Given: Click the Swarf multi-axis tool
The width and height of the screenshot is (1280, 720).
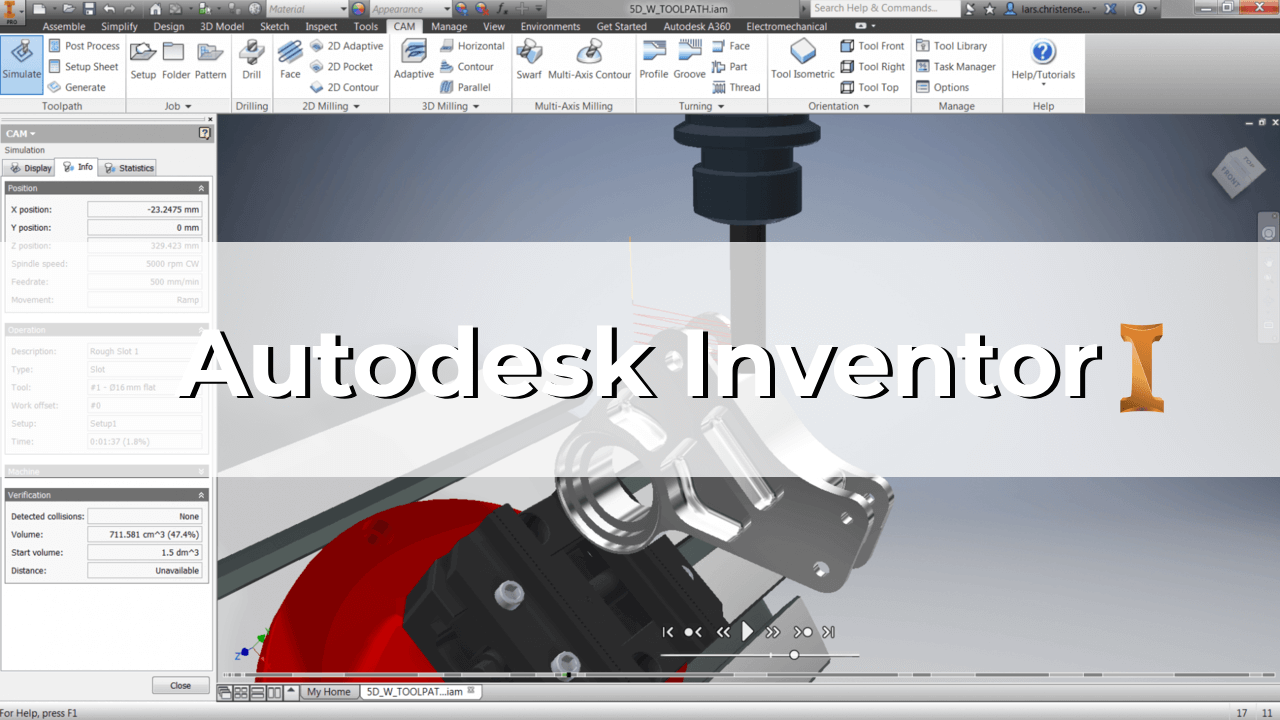Looking at the screenshot, I should (529, 62).
